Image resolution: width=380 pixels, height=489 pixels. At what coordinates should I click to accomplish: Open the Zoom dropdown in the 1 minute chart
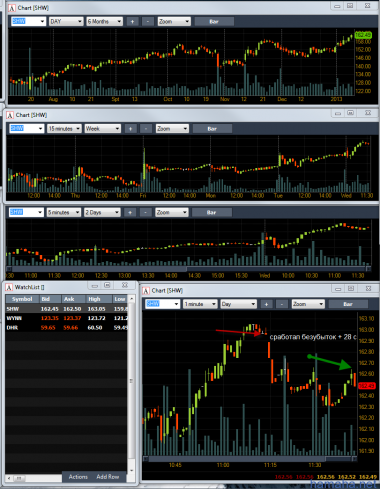coord(308,304)
